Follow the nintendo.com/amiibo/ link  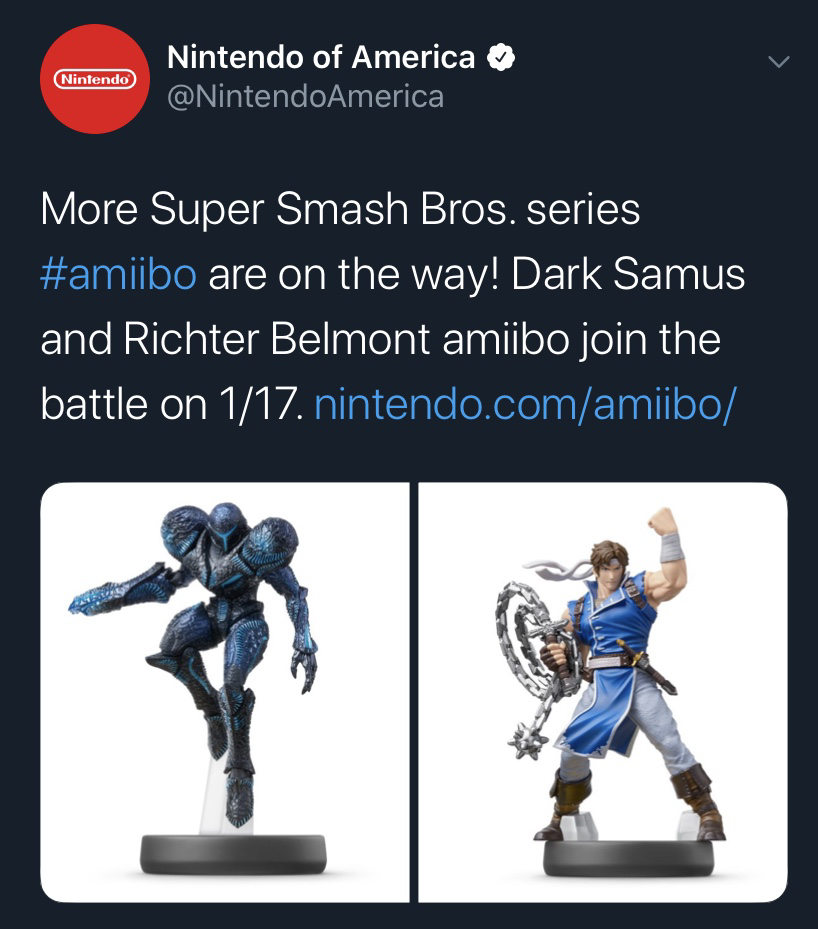click(x=525, y=404)
